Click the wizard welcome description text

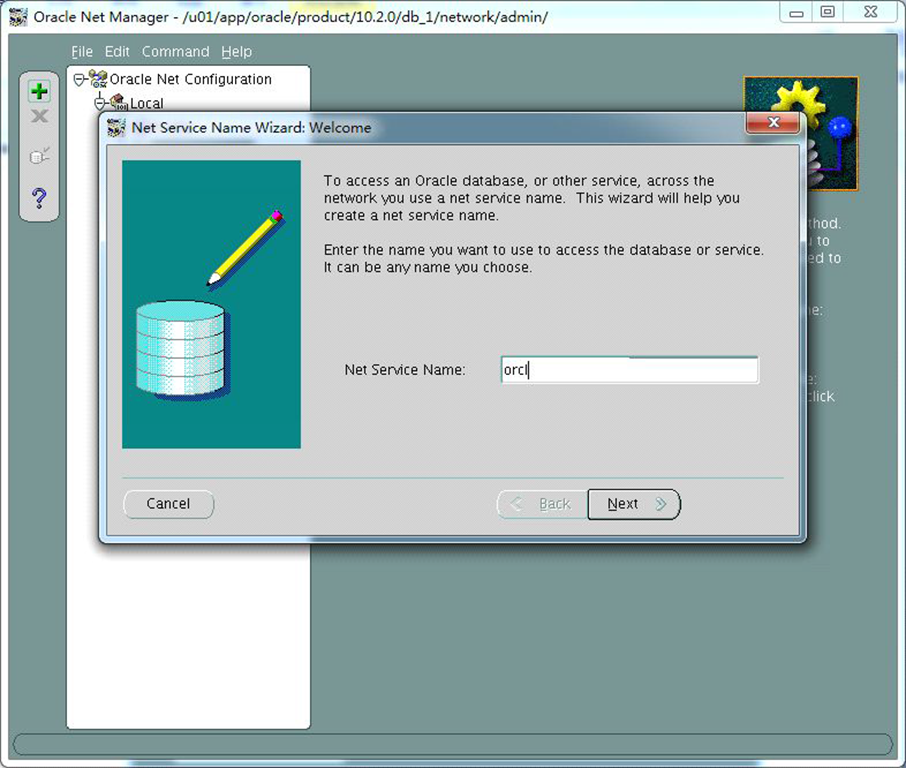coord(543,224)
